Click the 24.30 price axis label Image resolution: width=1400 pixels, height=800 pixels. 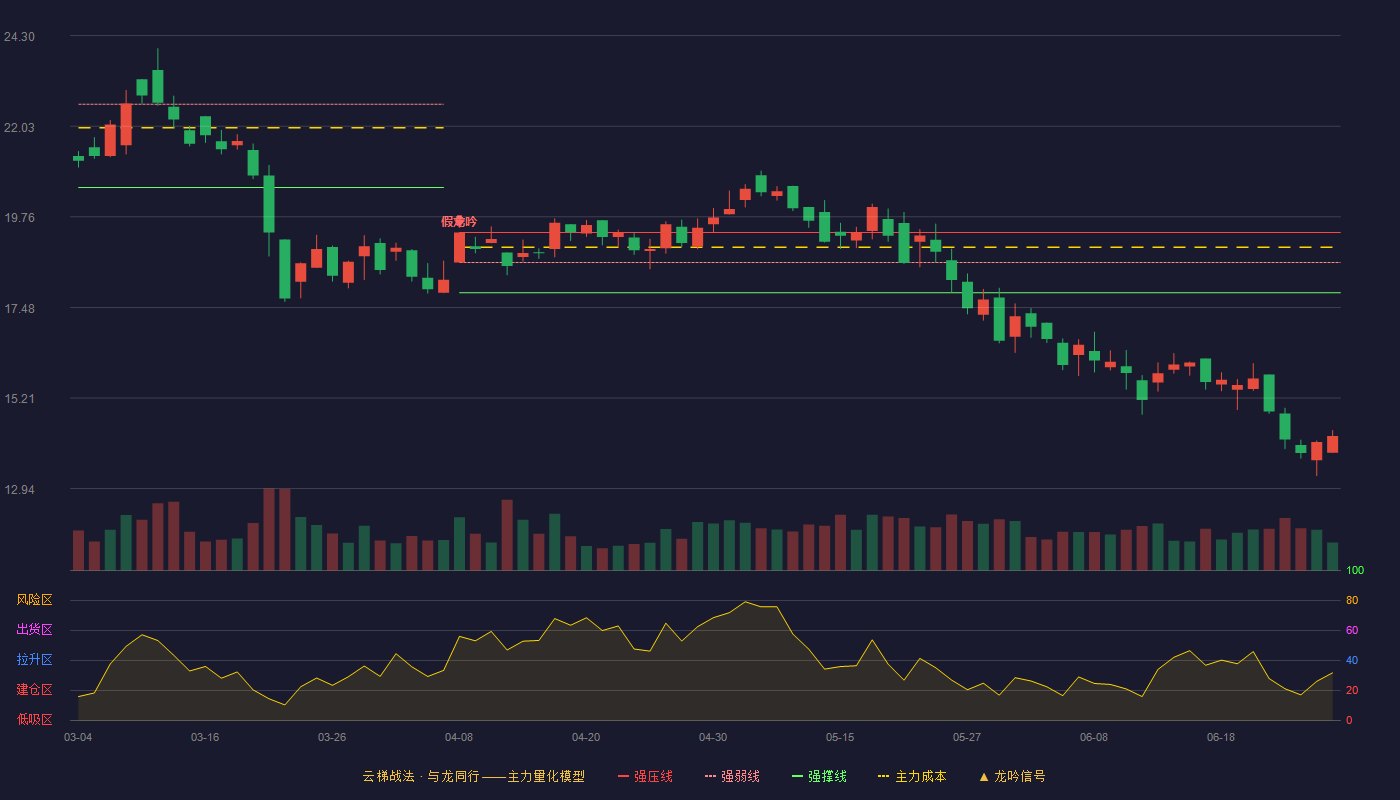pos(19,37)
